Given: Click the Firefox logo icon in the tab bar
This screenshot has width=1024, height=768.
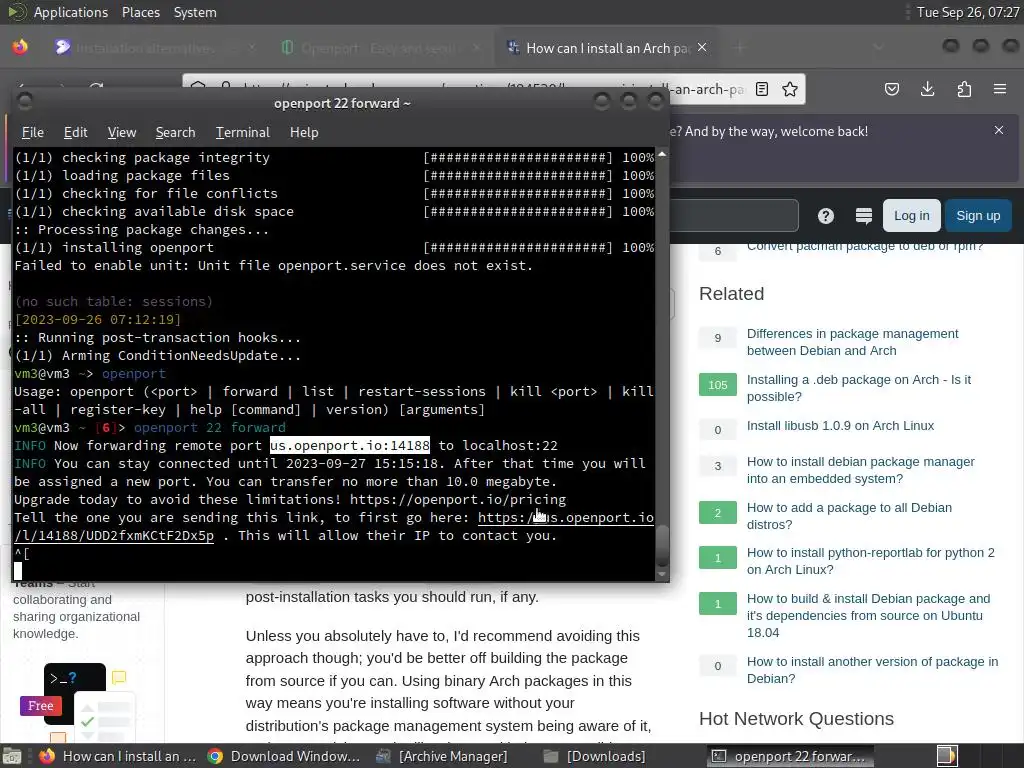Looking at the screenshot, I should pos(20,47).
